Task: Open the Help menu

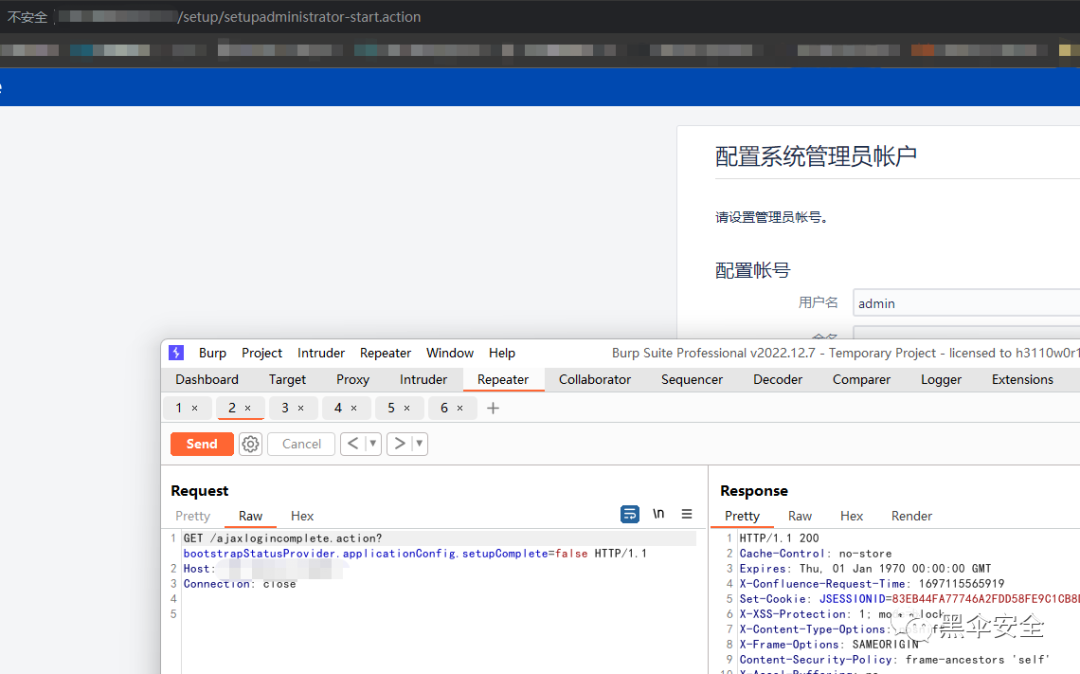Action: [502, 353]
